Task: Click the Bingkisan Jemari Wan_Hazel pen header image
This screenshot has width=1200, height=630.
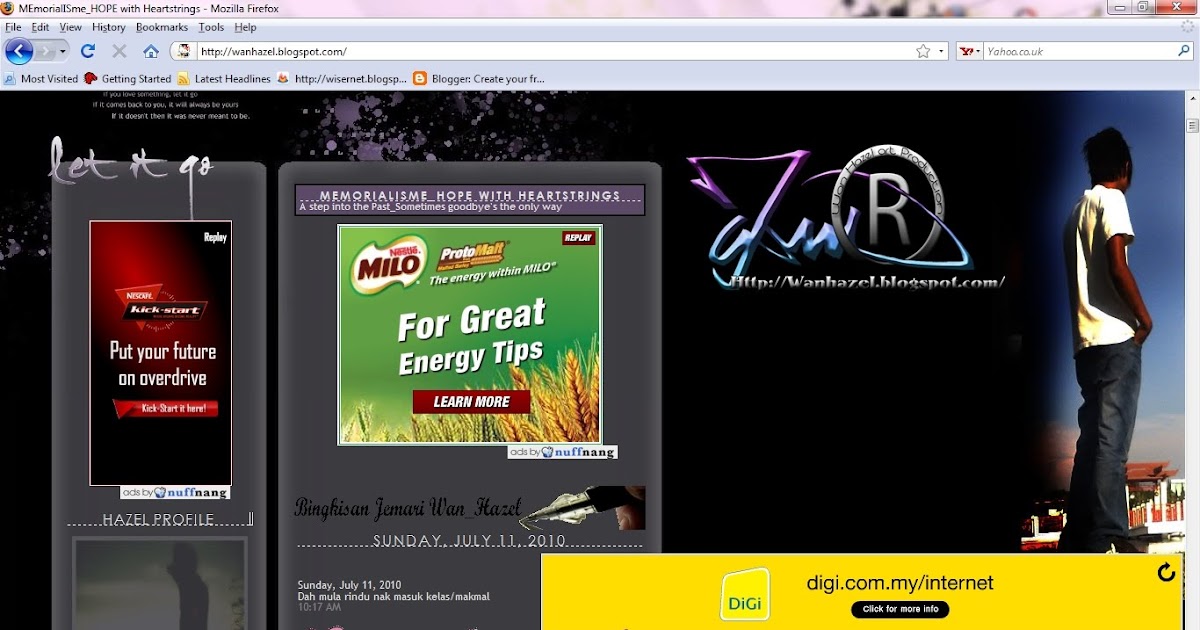Action: point(470,508)
